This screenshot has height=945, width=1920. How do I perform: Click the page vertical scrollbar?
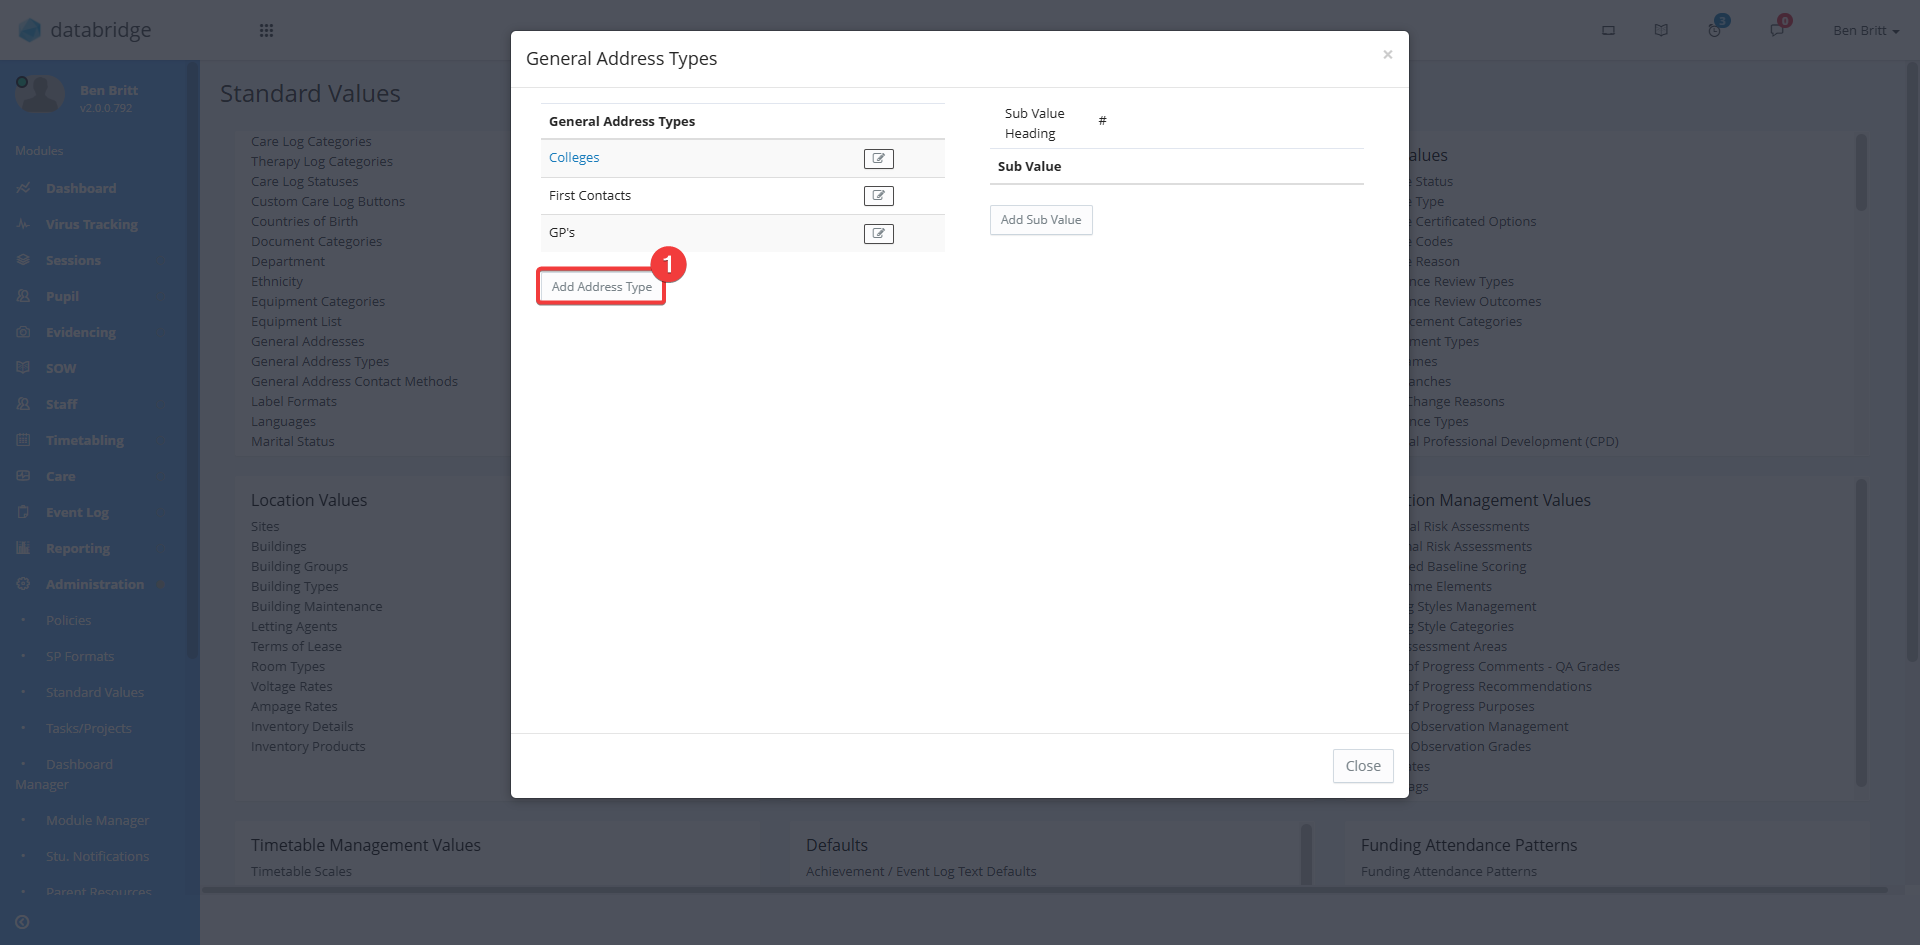click(1913, 360)
